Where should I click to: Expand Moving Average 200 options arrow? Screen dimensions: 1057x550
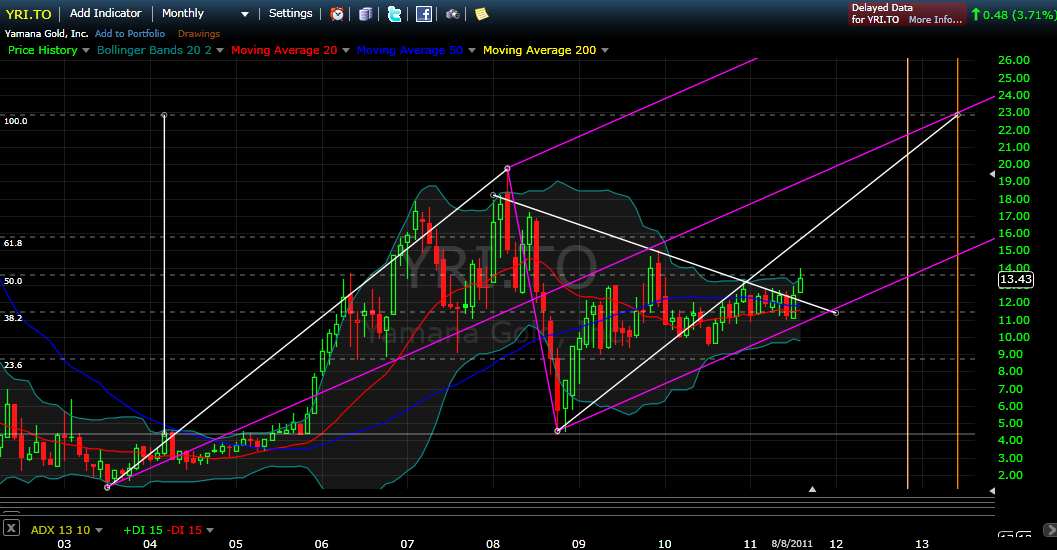pos(605,51)
